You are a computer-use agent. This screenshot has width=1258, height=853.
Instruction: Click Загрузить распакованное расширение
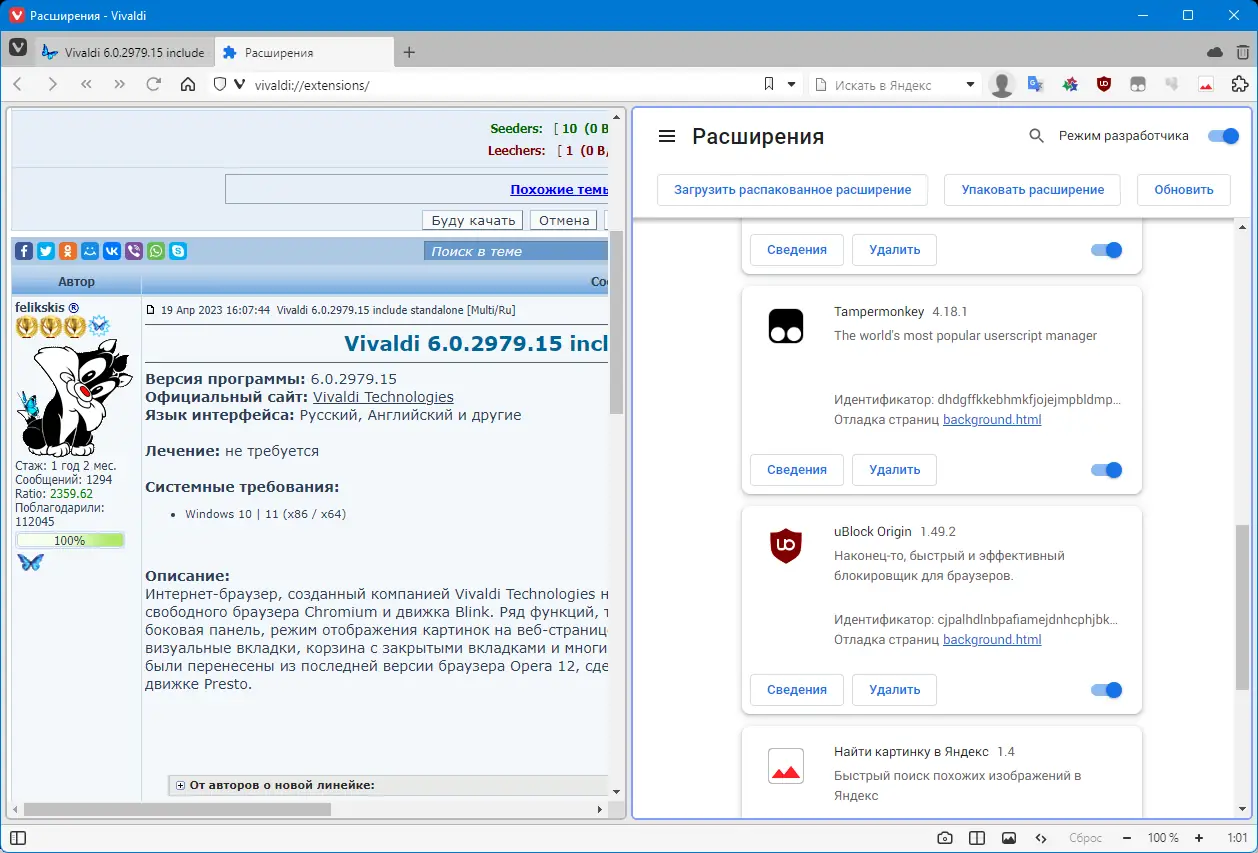tap(792, 189)
